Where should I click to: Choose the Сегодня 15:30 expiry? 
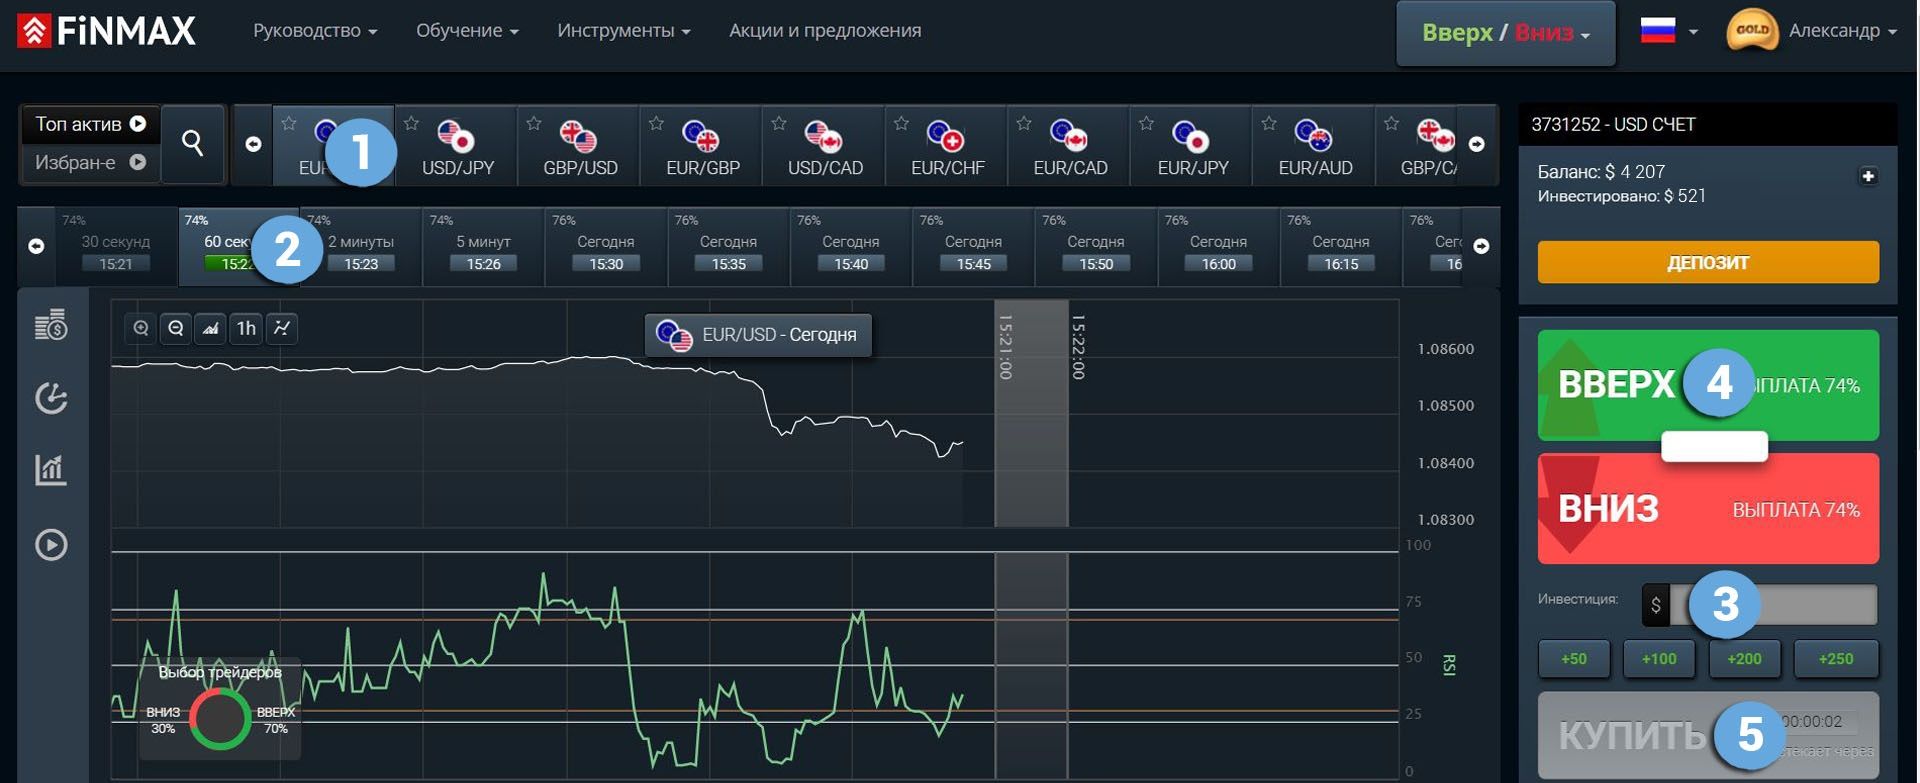pyautogui.click(x=606, y=246)
